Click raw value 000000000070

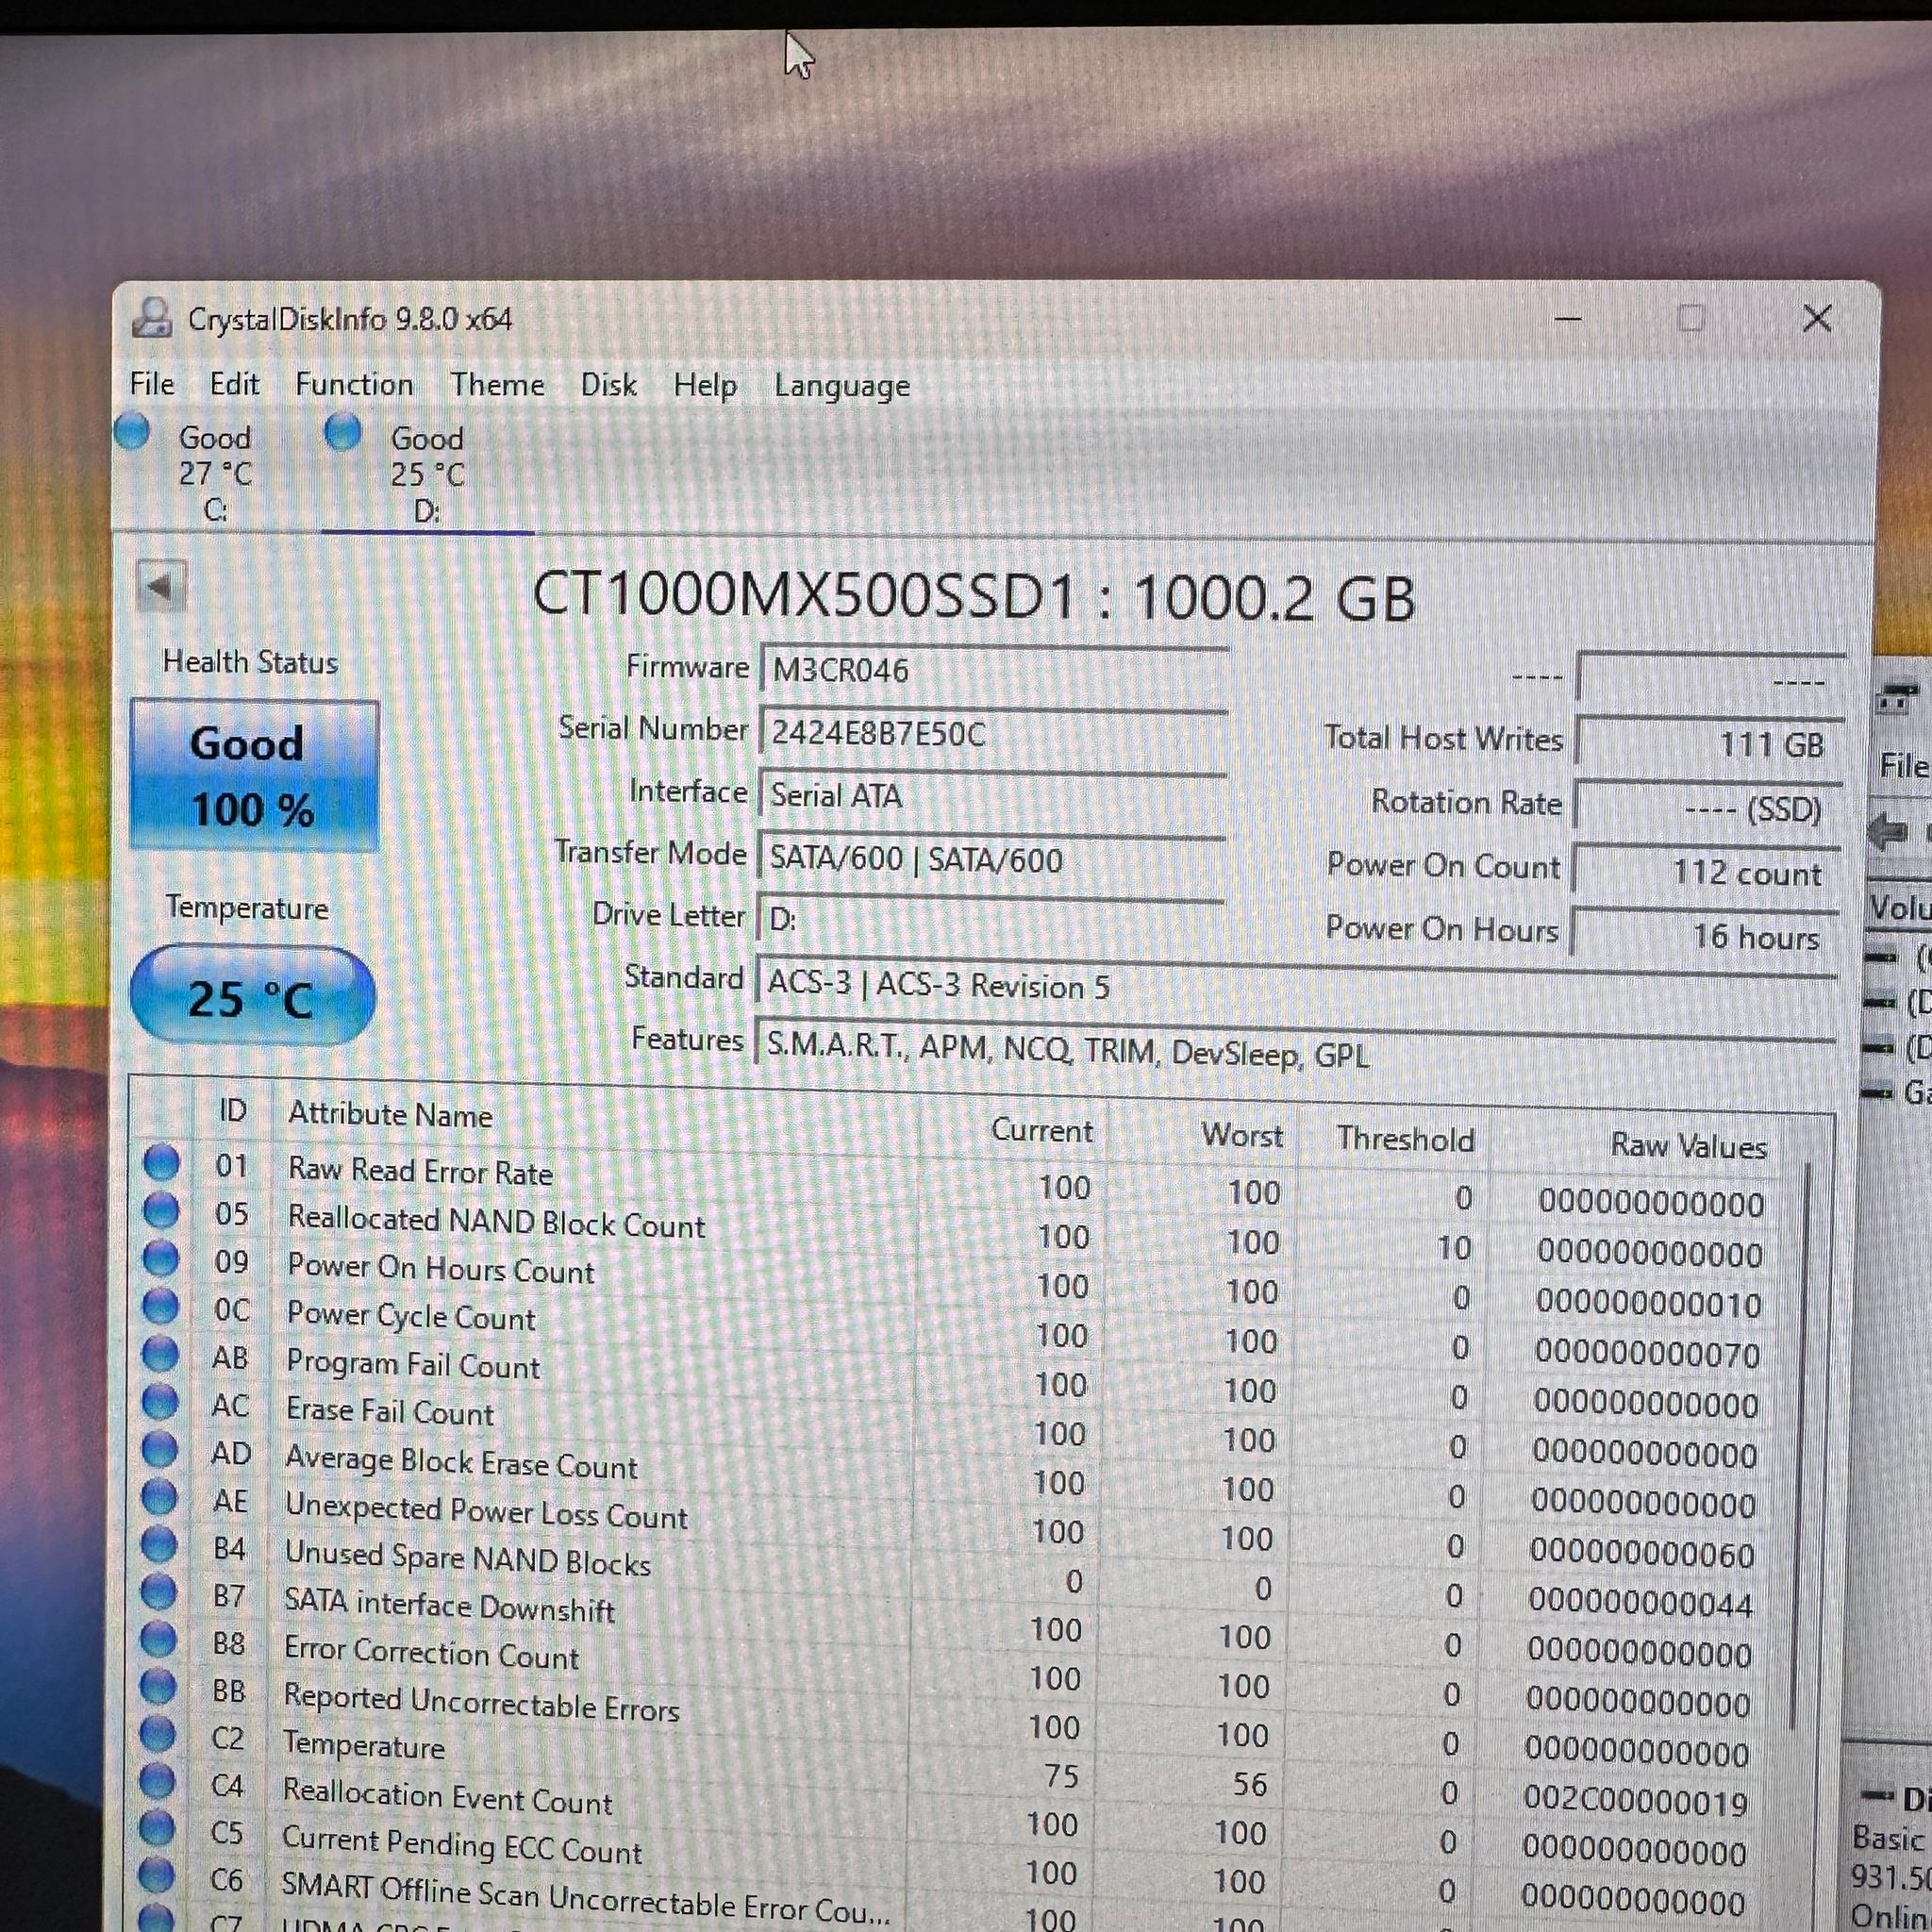point(1647,1354)
